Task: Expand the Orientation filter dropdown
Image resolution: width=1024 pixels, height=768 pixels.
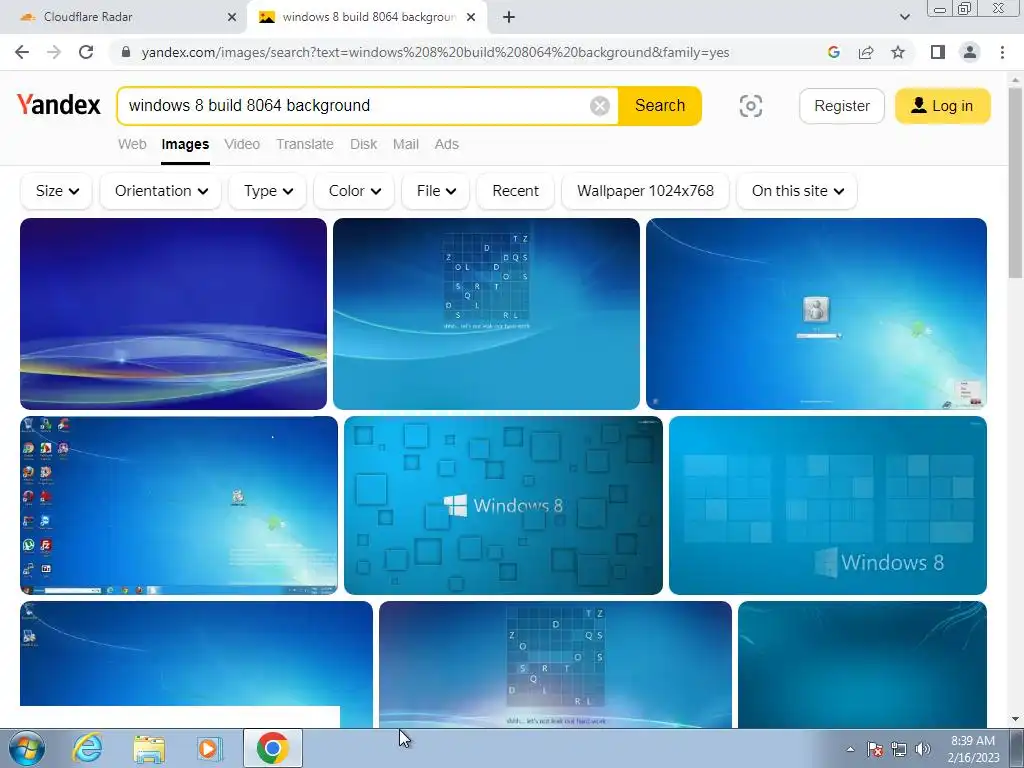Action: pos(161,191)
